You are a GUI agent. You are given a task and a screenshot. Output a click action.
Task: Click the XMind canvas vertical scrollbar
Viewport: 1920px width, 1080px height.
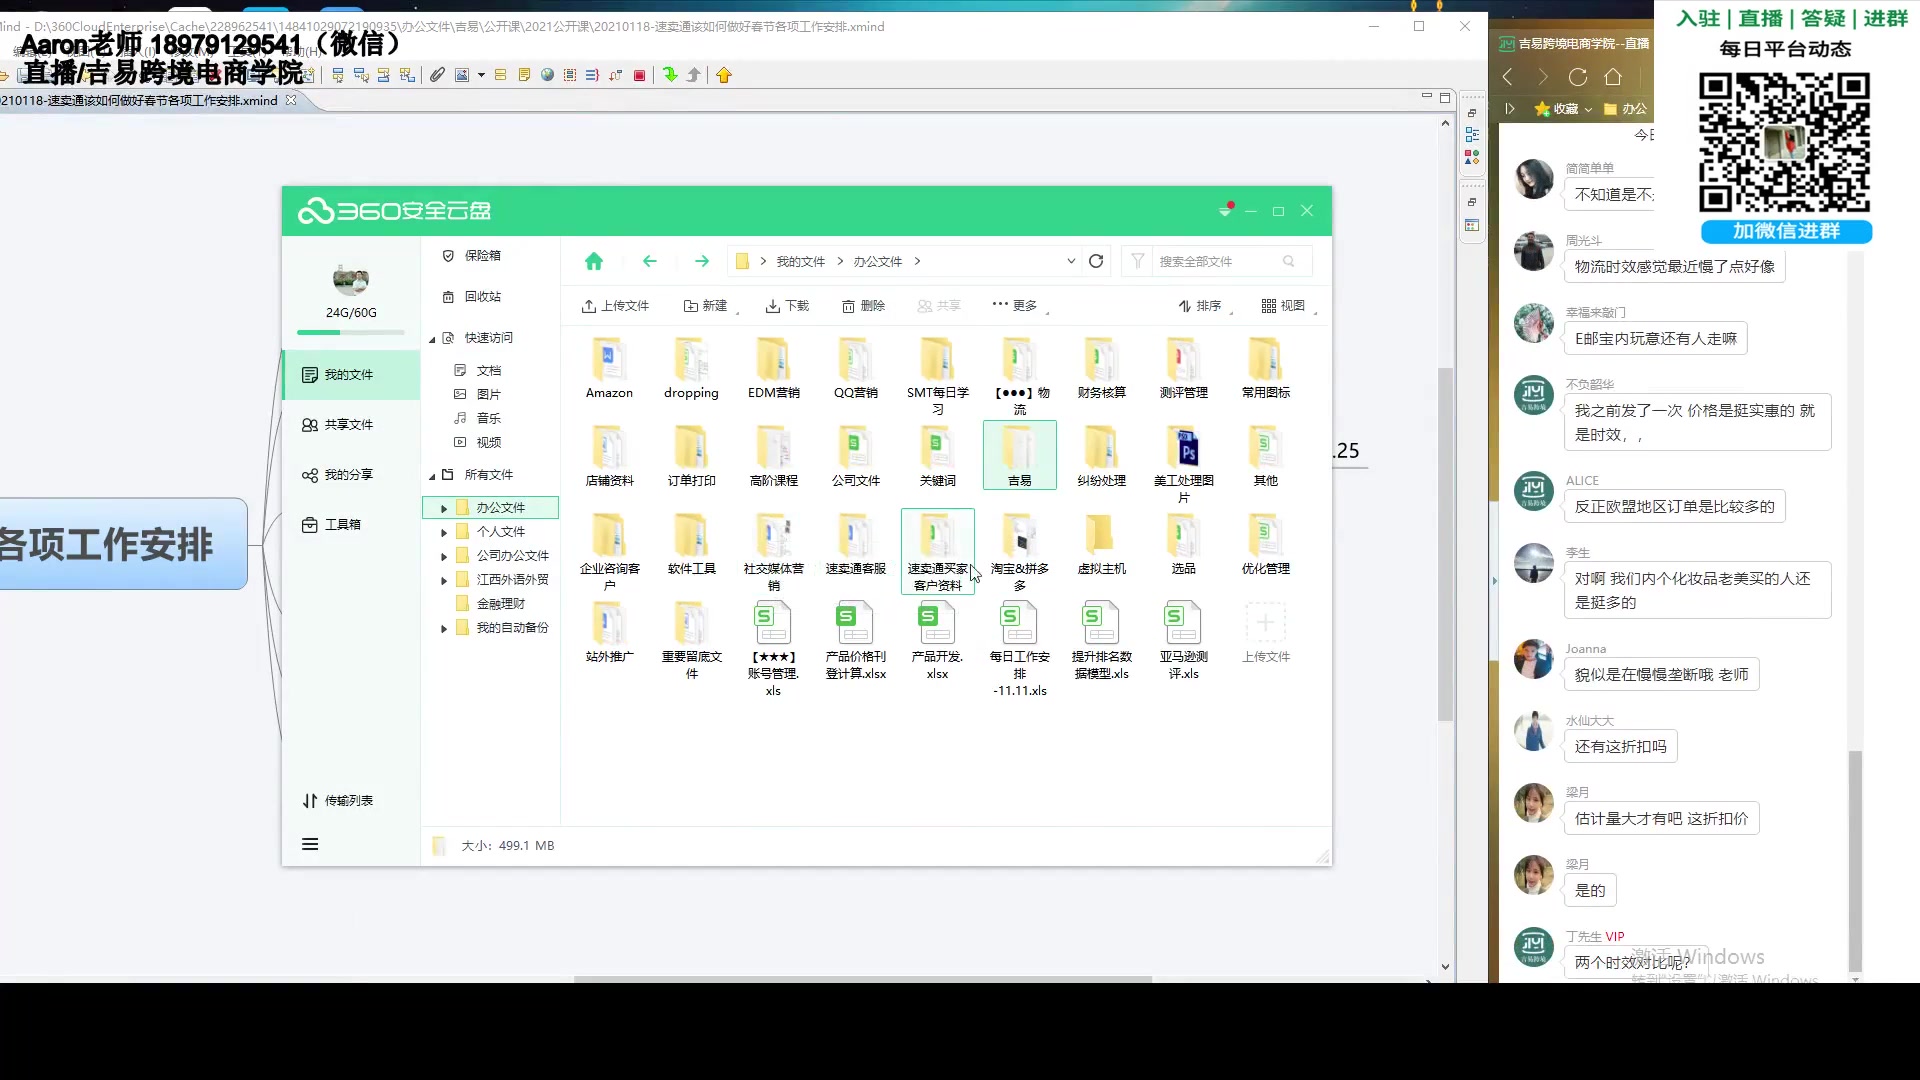(x=1445, y=545)
